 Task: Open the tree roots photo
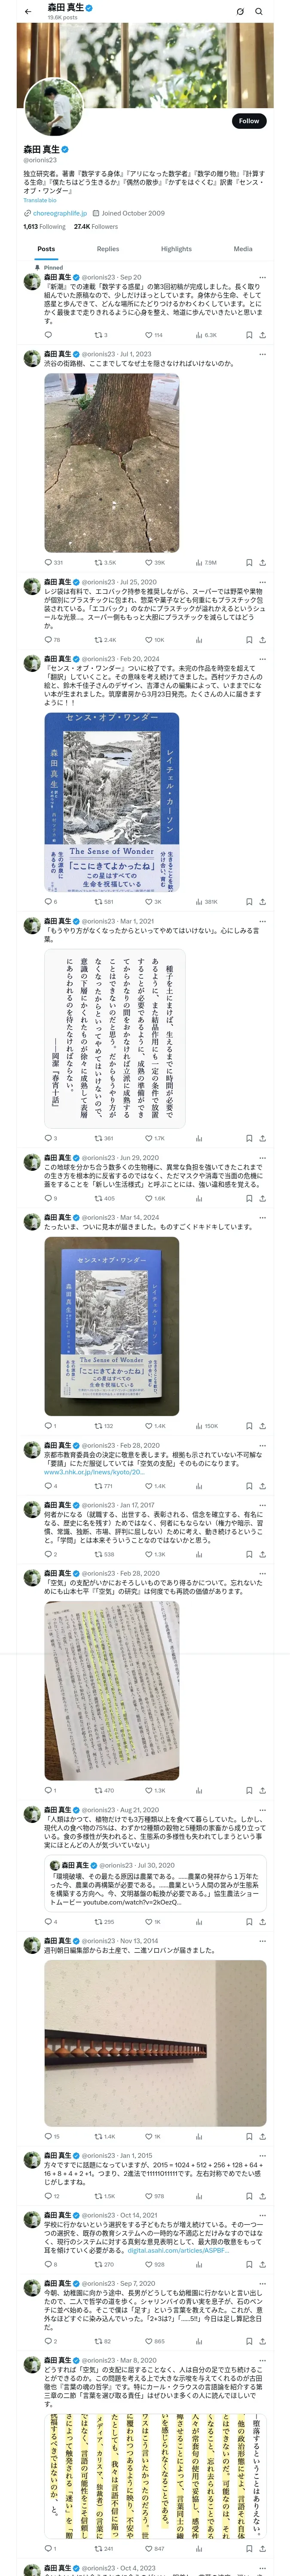click(112, 462)
